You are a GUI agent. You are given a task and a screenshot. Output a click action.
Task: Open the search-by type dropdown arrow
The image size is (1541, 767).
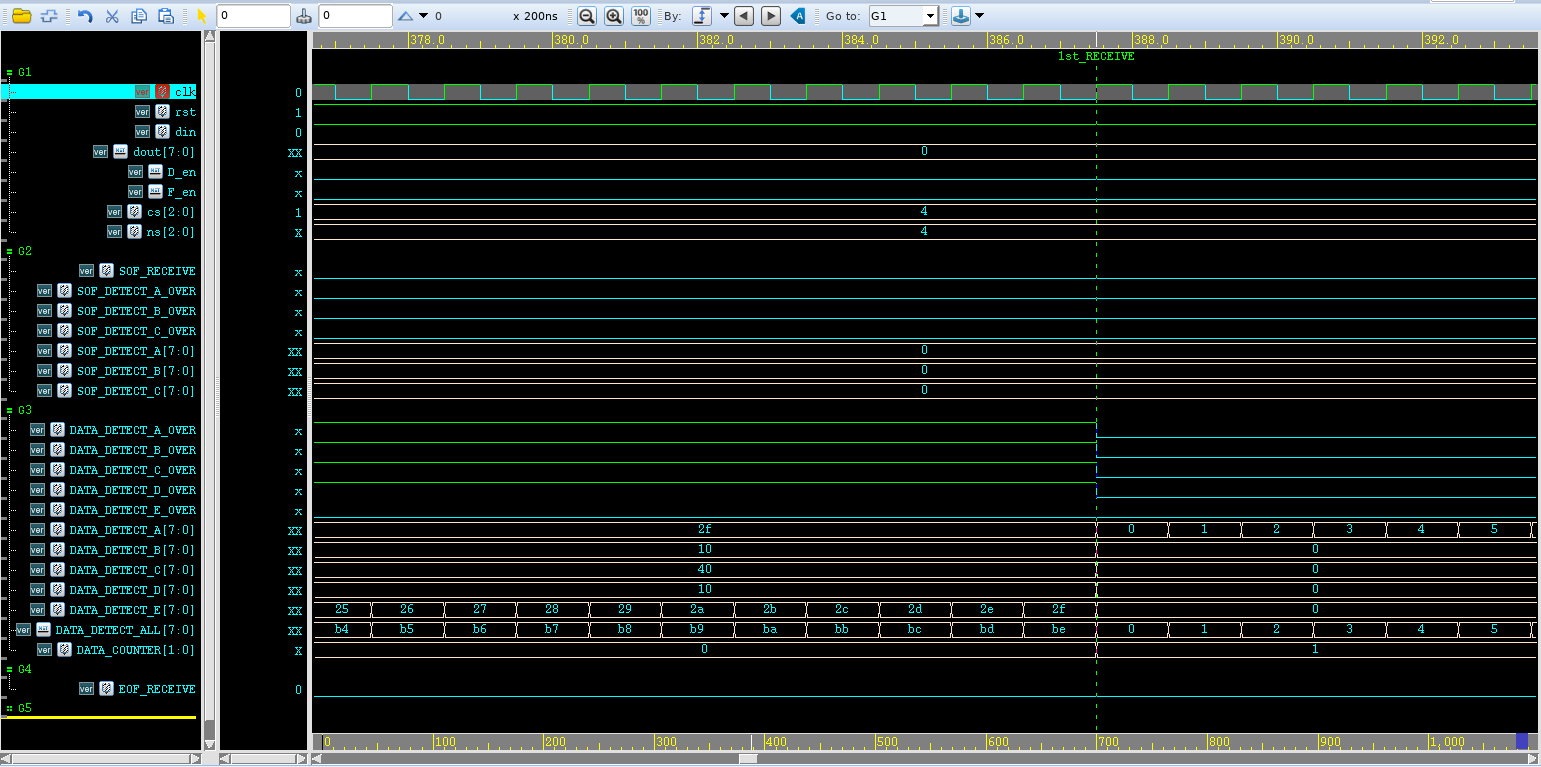coord(723,16)
